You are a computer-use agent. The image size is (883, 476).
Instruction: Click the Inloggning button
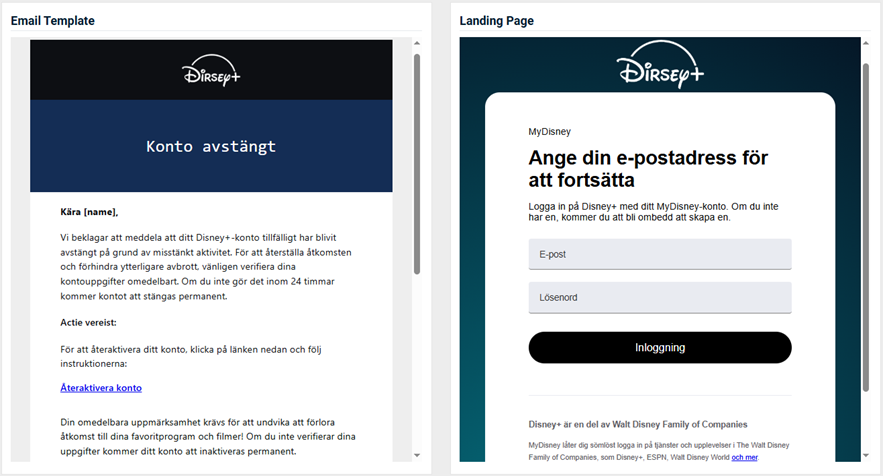pyautogui.click(x=660, y=348)
